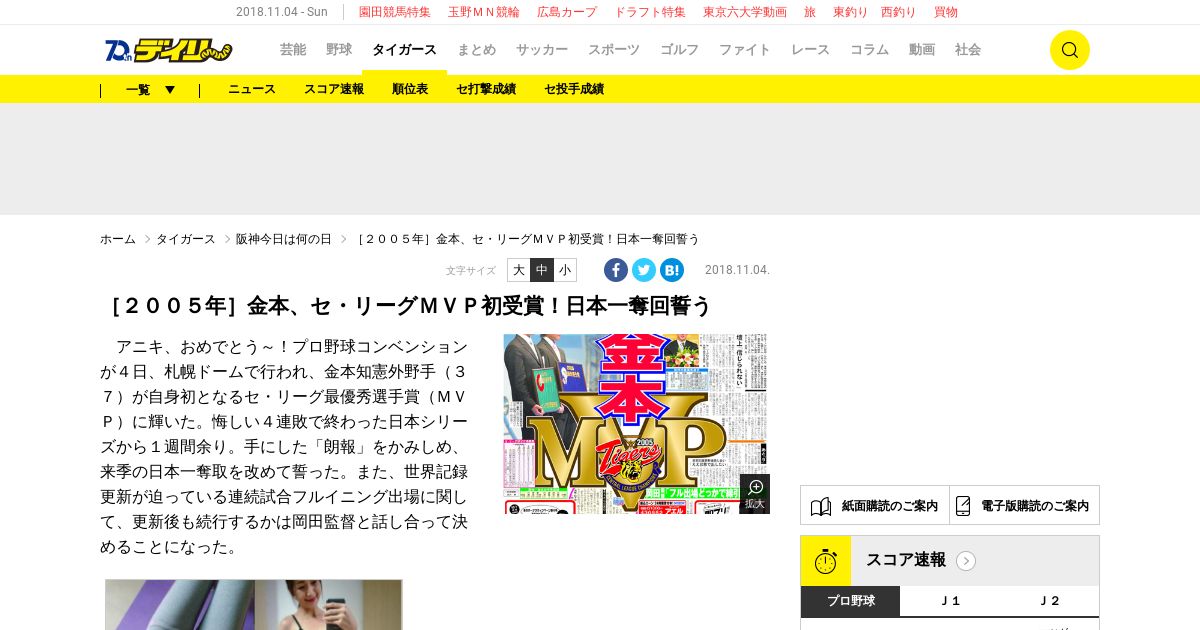1200x630 pixels.
Task: Open the コラム navigation section
Action: [x=869, y=49]
